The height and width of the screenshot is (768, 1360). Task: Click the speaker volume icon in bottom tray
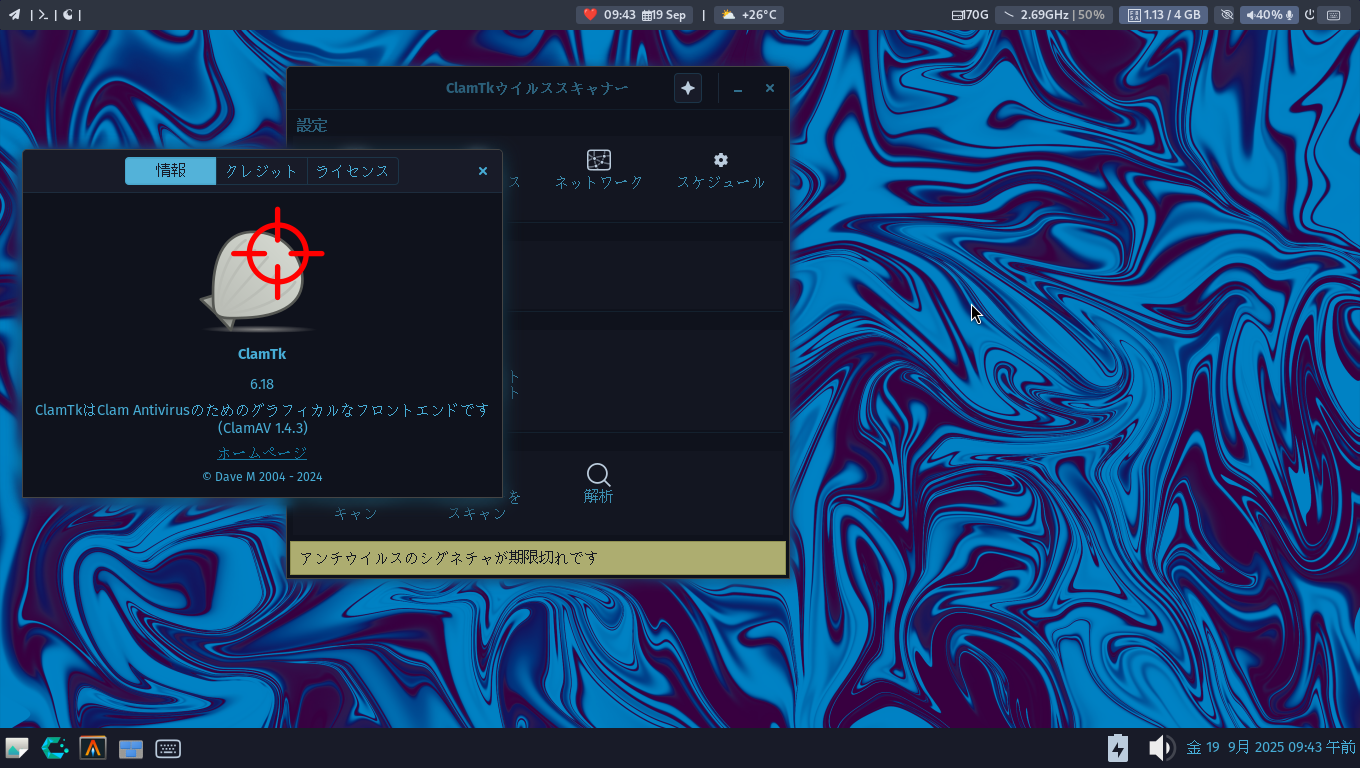[1160, 748]
